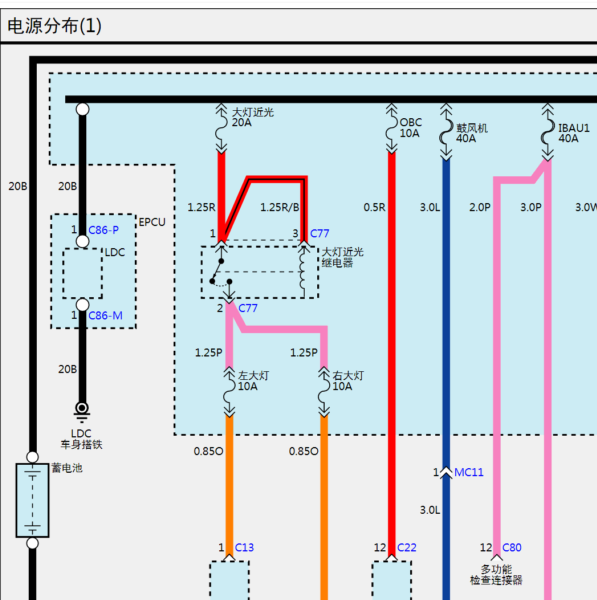This screenshot has width=597, height=600.
Task: Click the OBC 10A fuse symbol
Action: (391, 128)
